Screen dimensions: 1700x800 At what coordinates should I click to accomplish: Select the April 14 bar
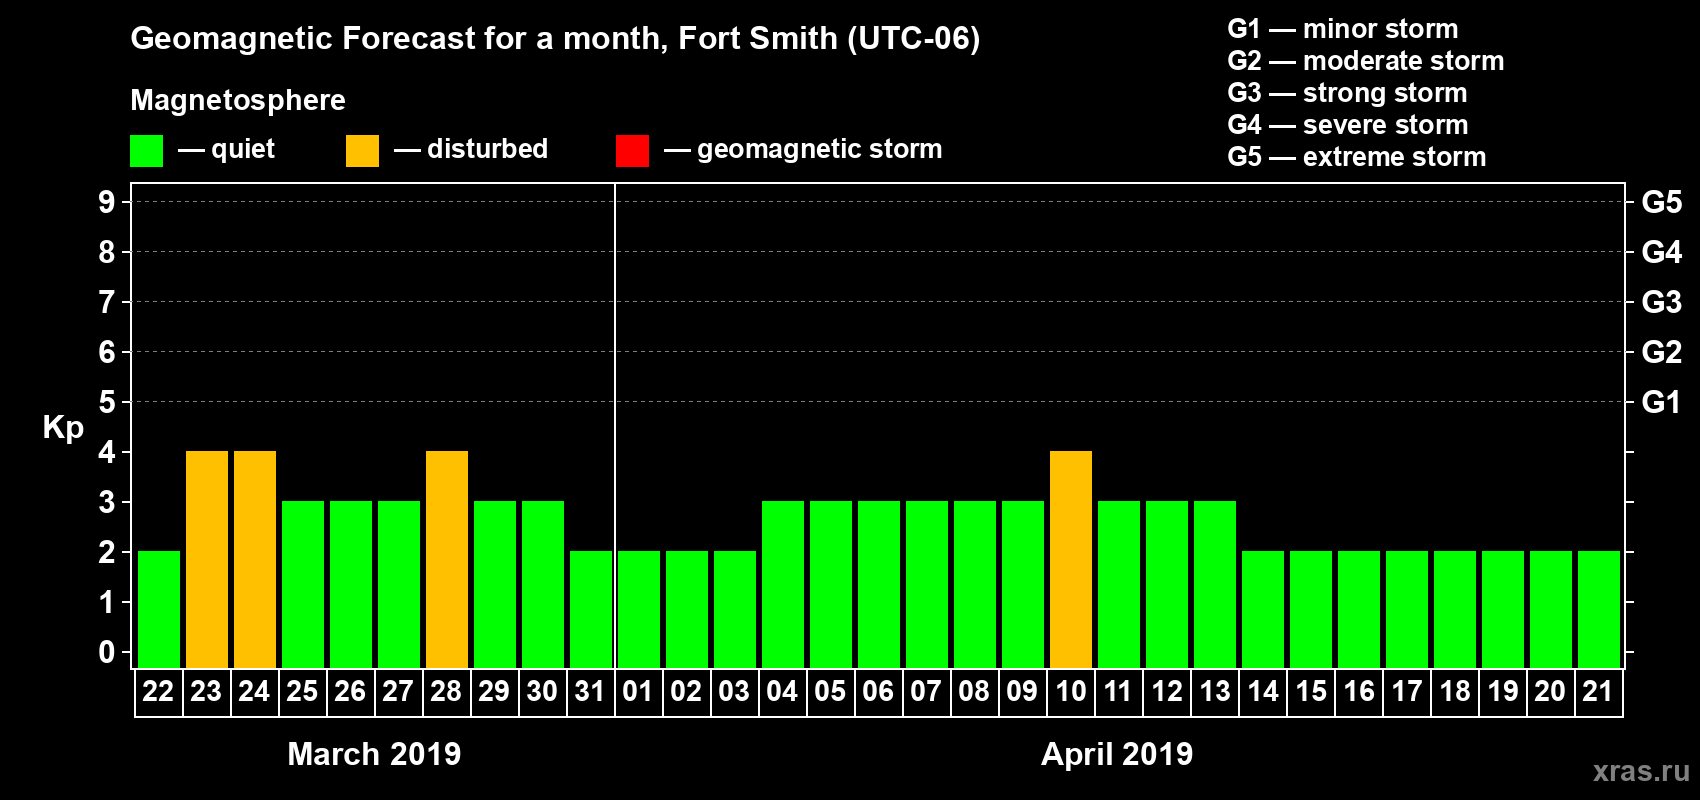coord(1263,609)
